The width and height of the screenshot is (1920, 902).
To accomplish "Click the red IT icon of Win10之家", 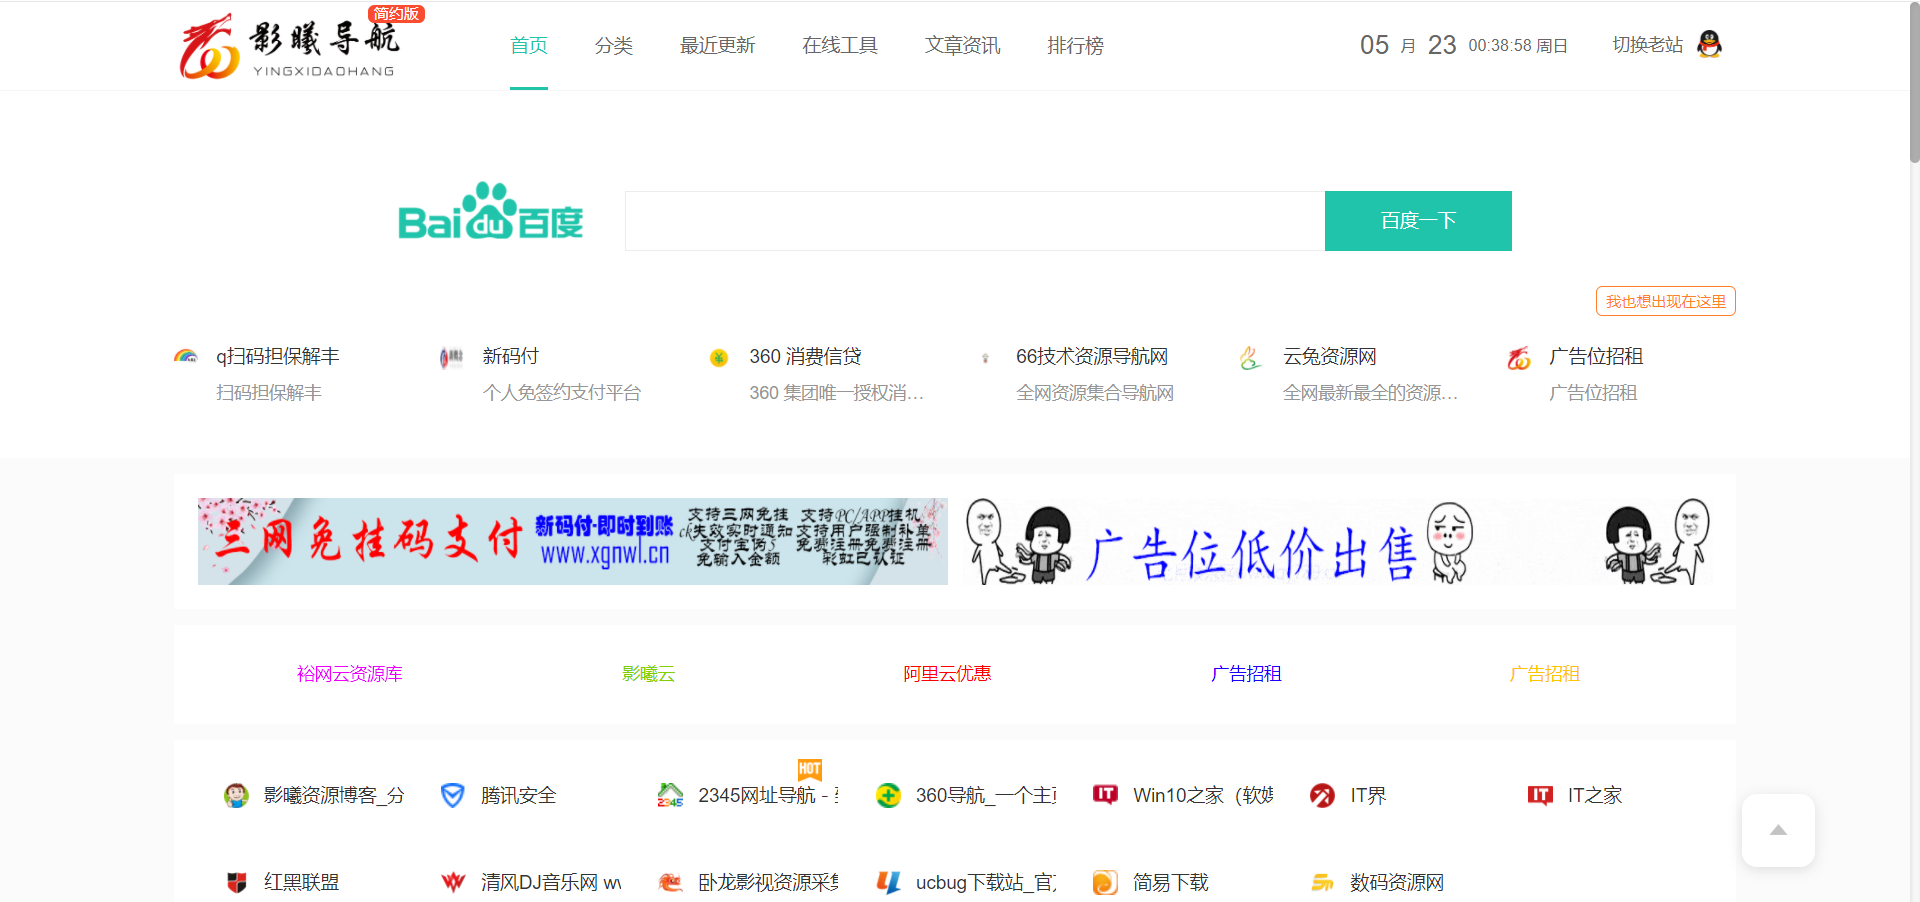I will (1105, 795).
